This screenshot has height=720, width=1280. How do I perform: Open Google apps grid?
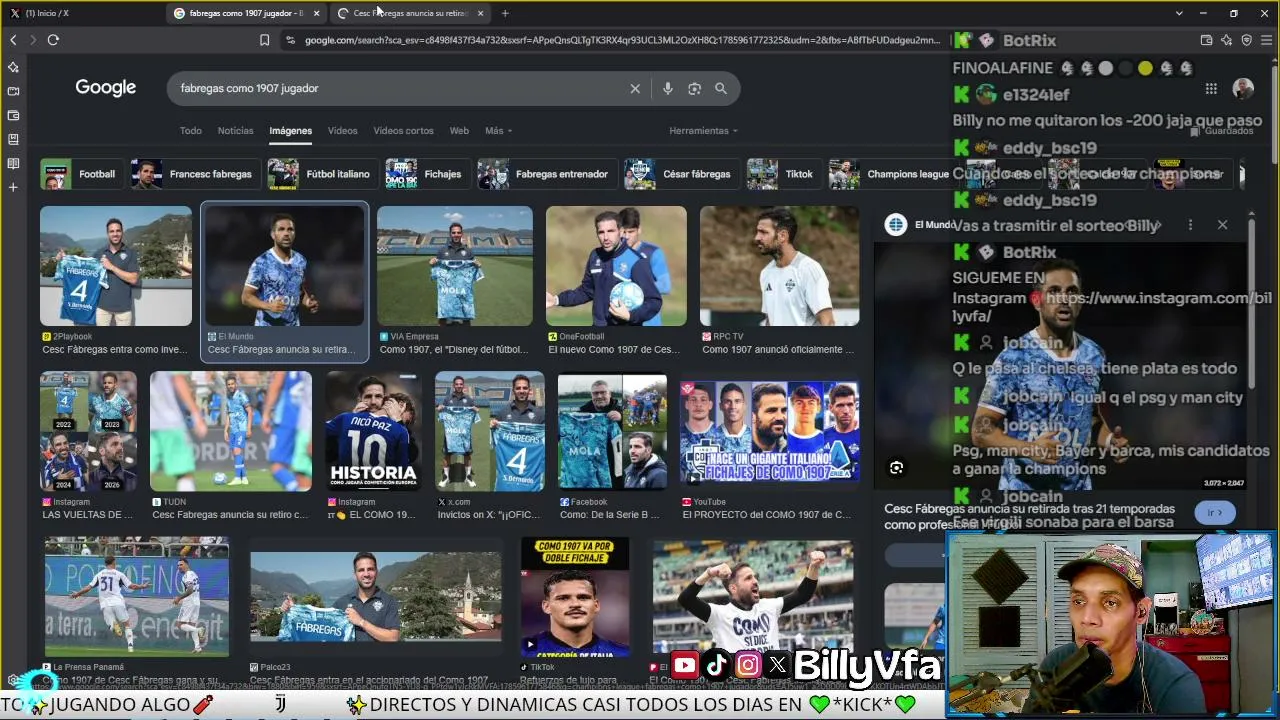coord(1211,88)
